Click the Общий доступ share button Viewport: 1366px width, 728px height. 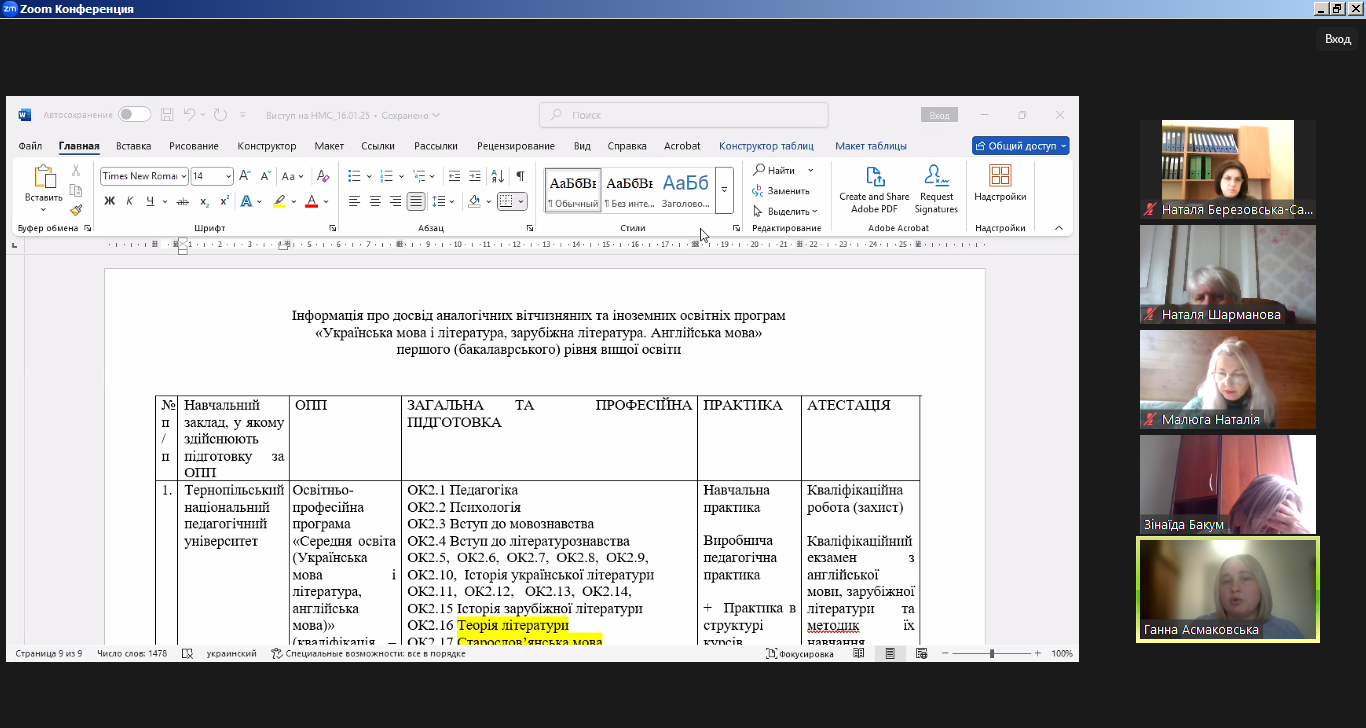pos(1021,146)
